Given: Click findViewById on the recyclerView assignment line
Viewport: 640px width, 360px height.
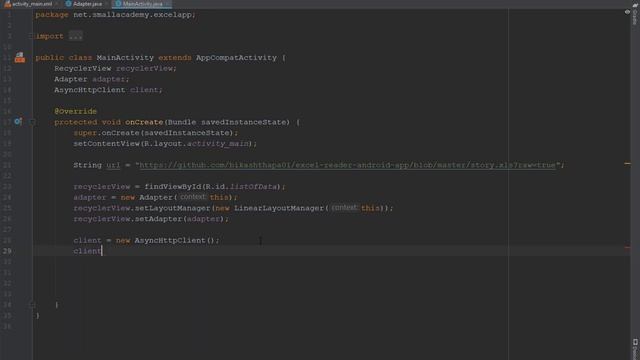Looking at the screenshot, I should [x=173, y=187].
